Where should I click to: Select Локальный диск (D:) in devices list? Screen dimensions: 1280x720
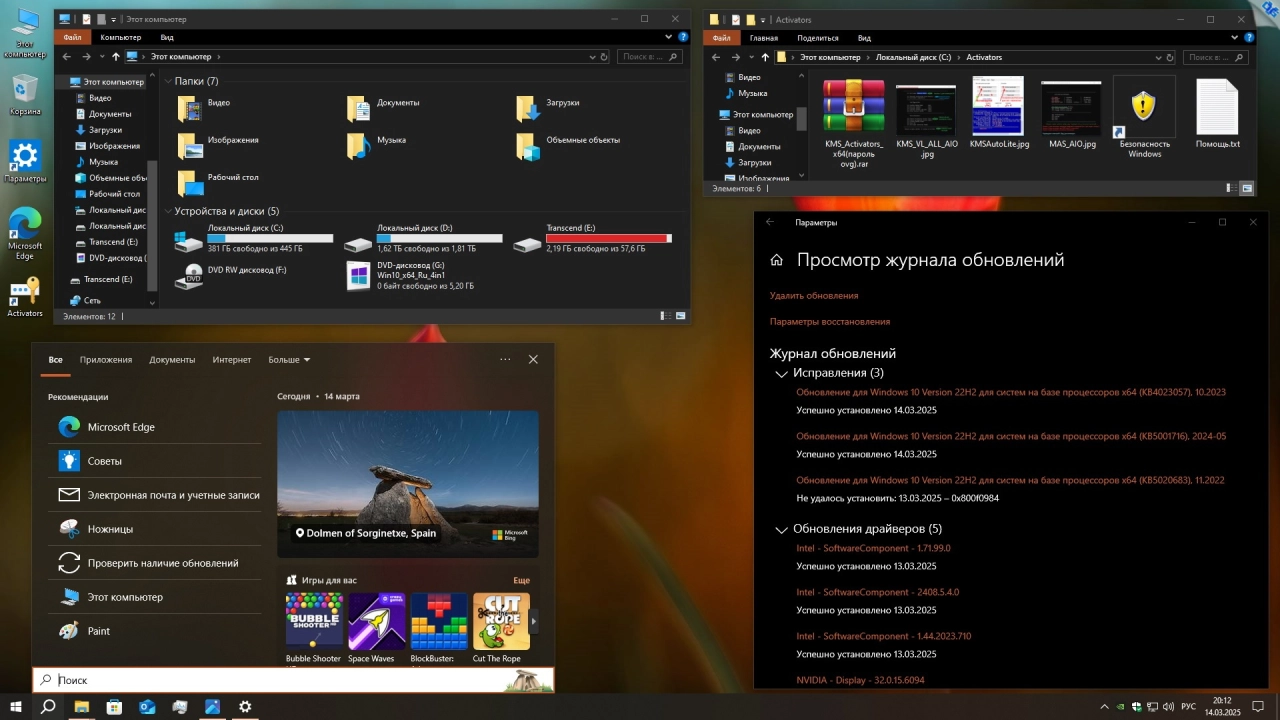[422, 241]
